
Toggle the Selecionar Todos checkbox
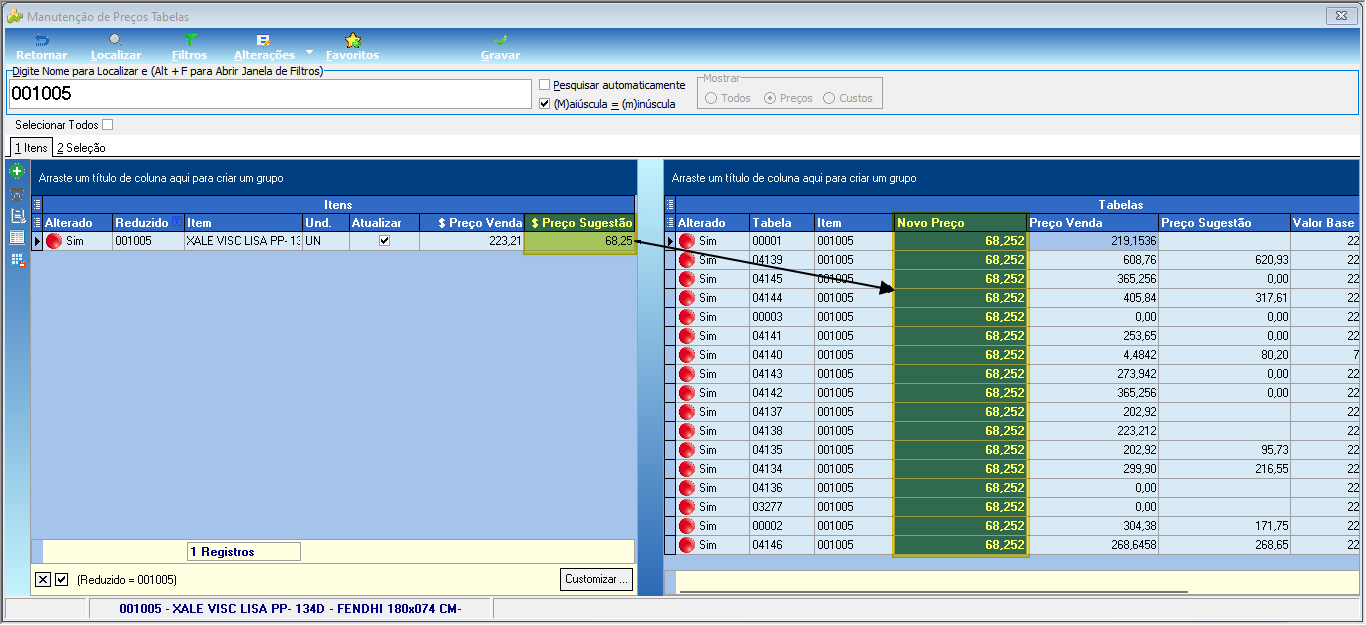(x=108, y=125)
